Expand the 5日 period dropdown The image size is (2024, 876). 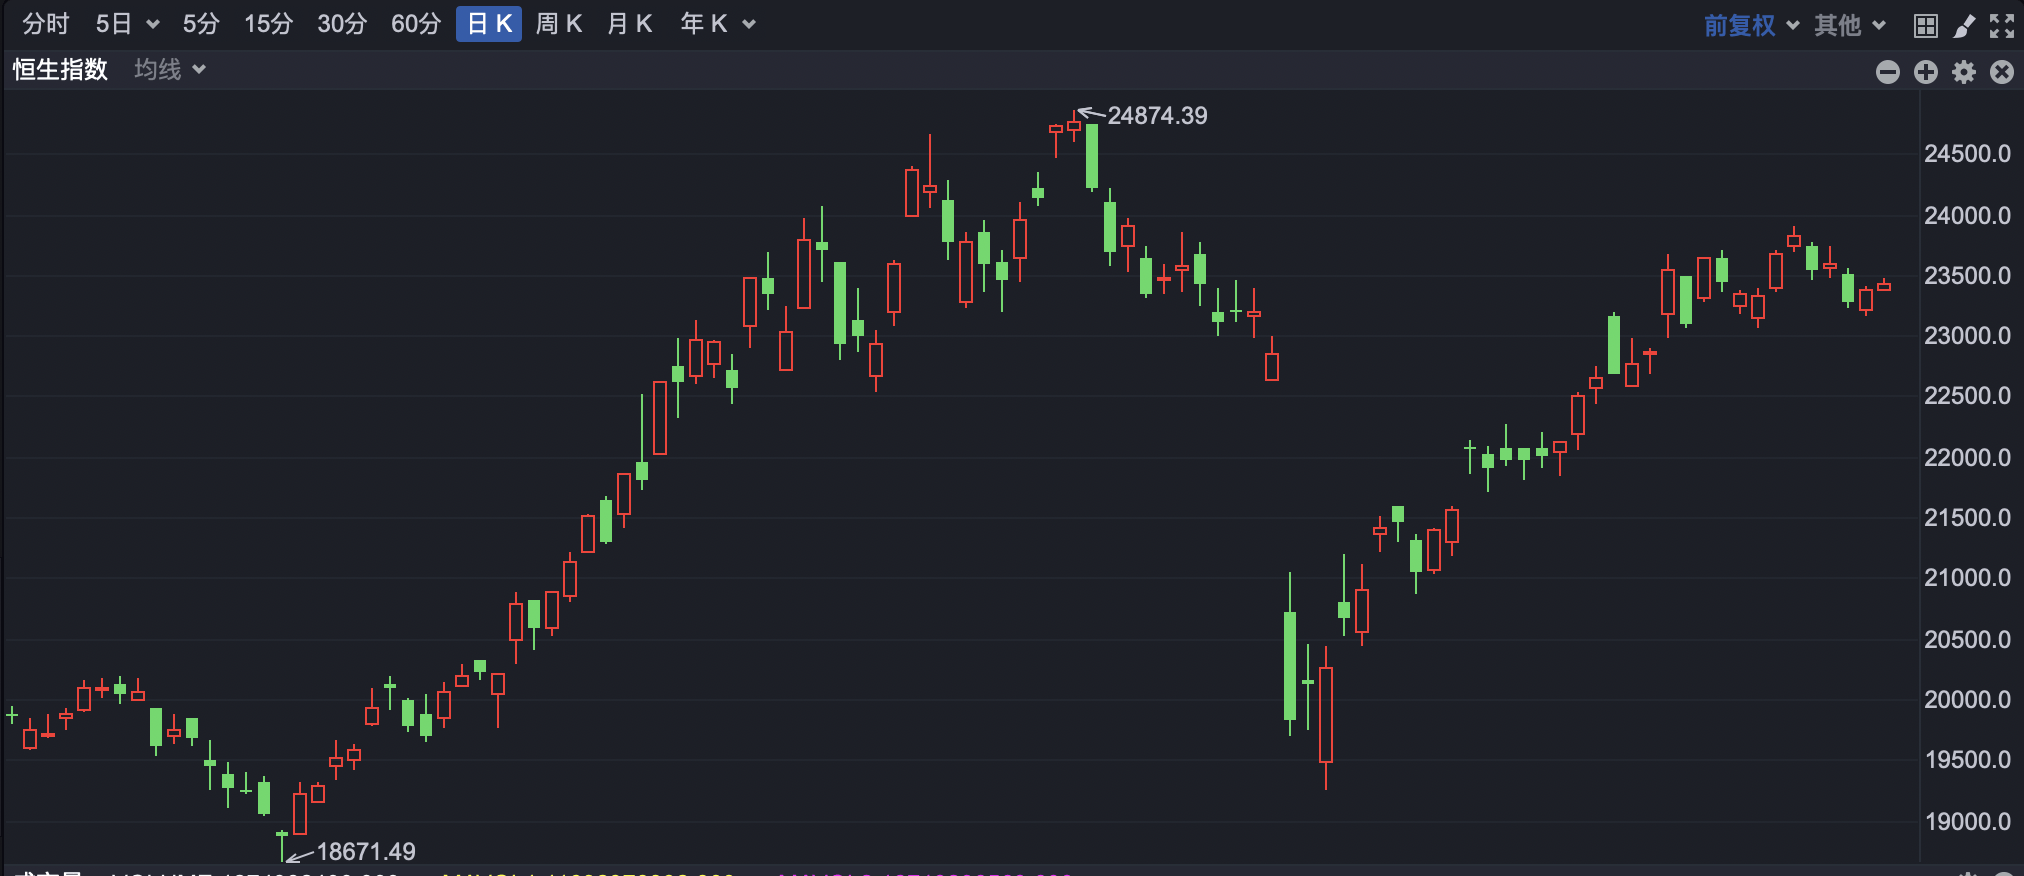pyautogui.click(x=153, y=25)
